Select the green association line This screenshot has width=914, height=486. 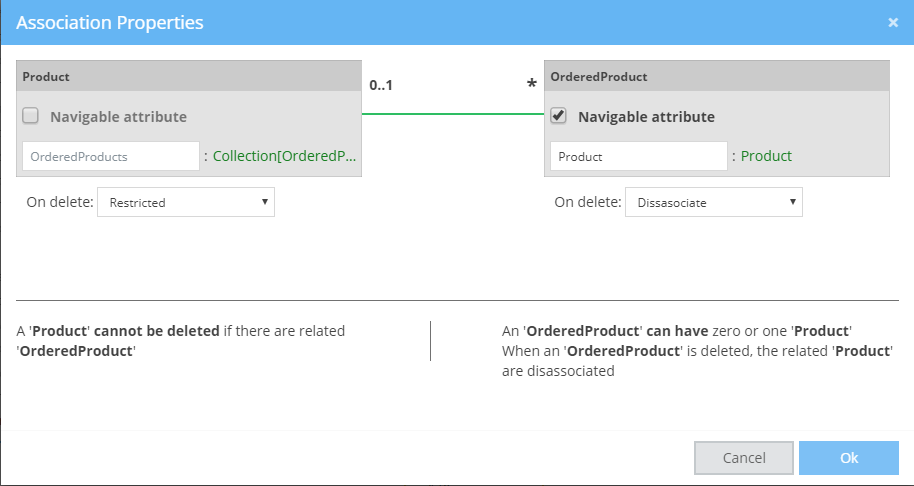click(452, 114)
